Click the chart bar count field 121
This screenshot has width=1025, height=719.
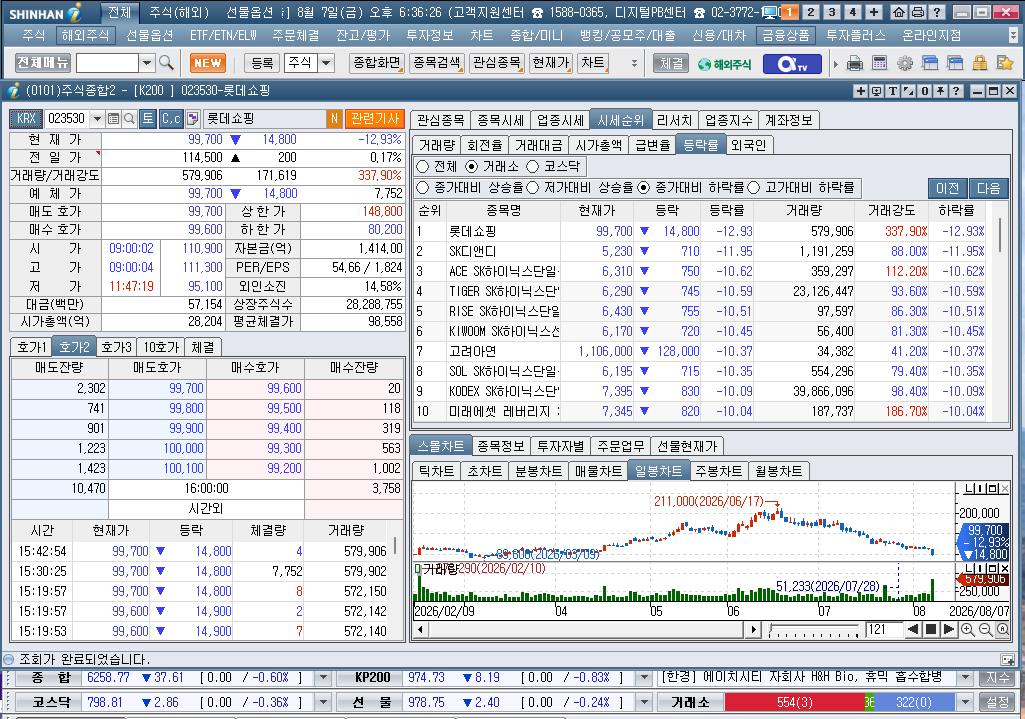883,629
